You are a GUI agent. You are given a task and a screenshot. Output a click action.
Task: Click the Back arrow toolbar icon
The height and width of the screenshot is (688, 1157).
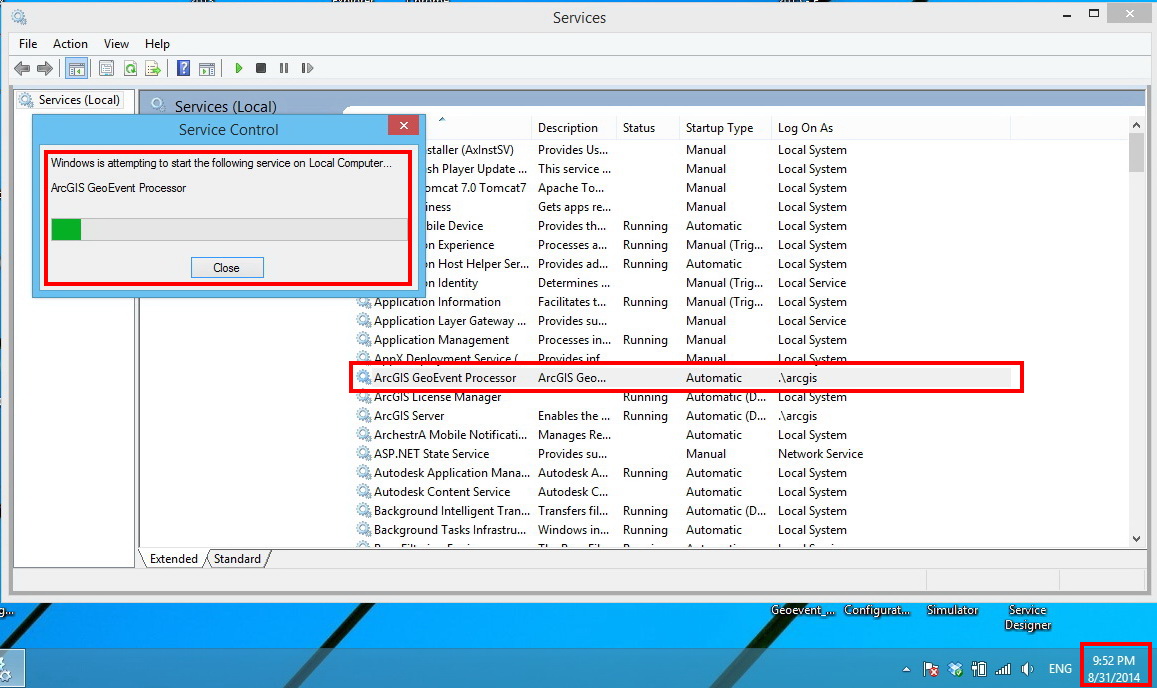tap(22, 69)
